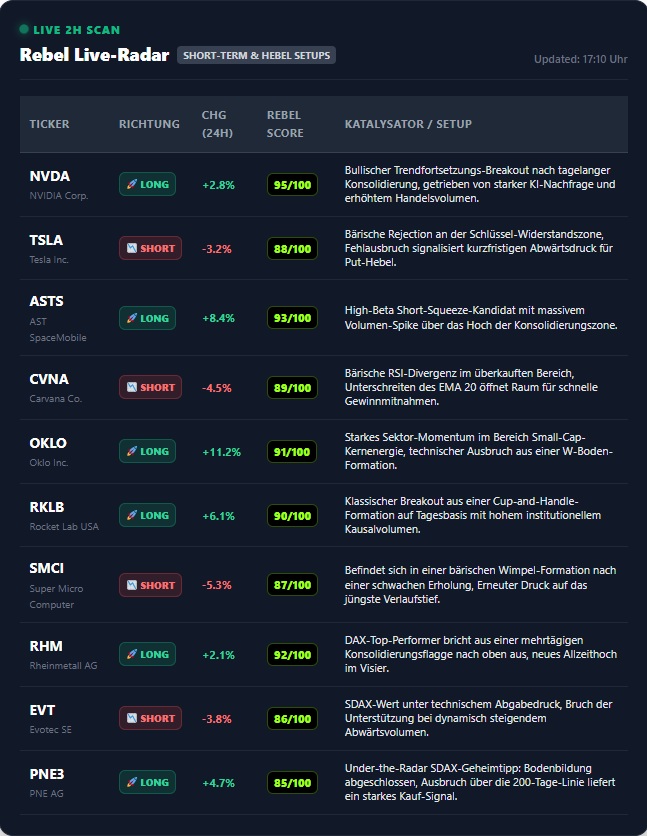The image size is (647, 836).
Task: Click the +6.1% change value
Action: 219,516
